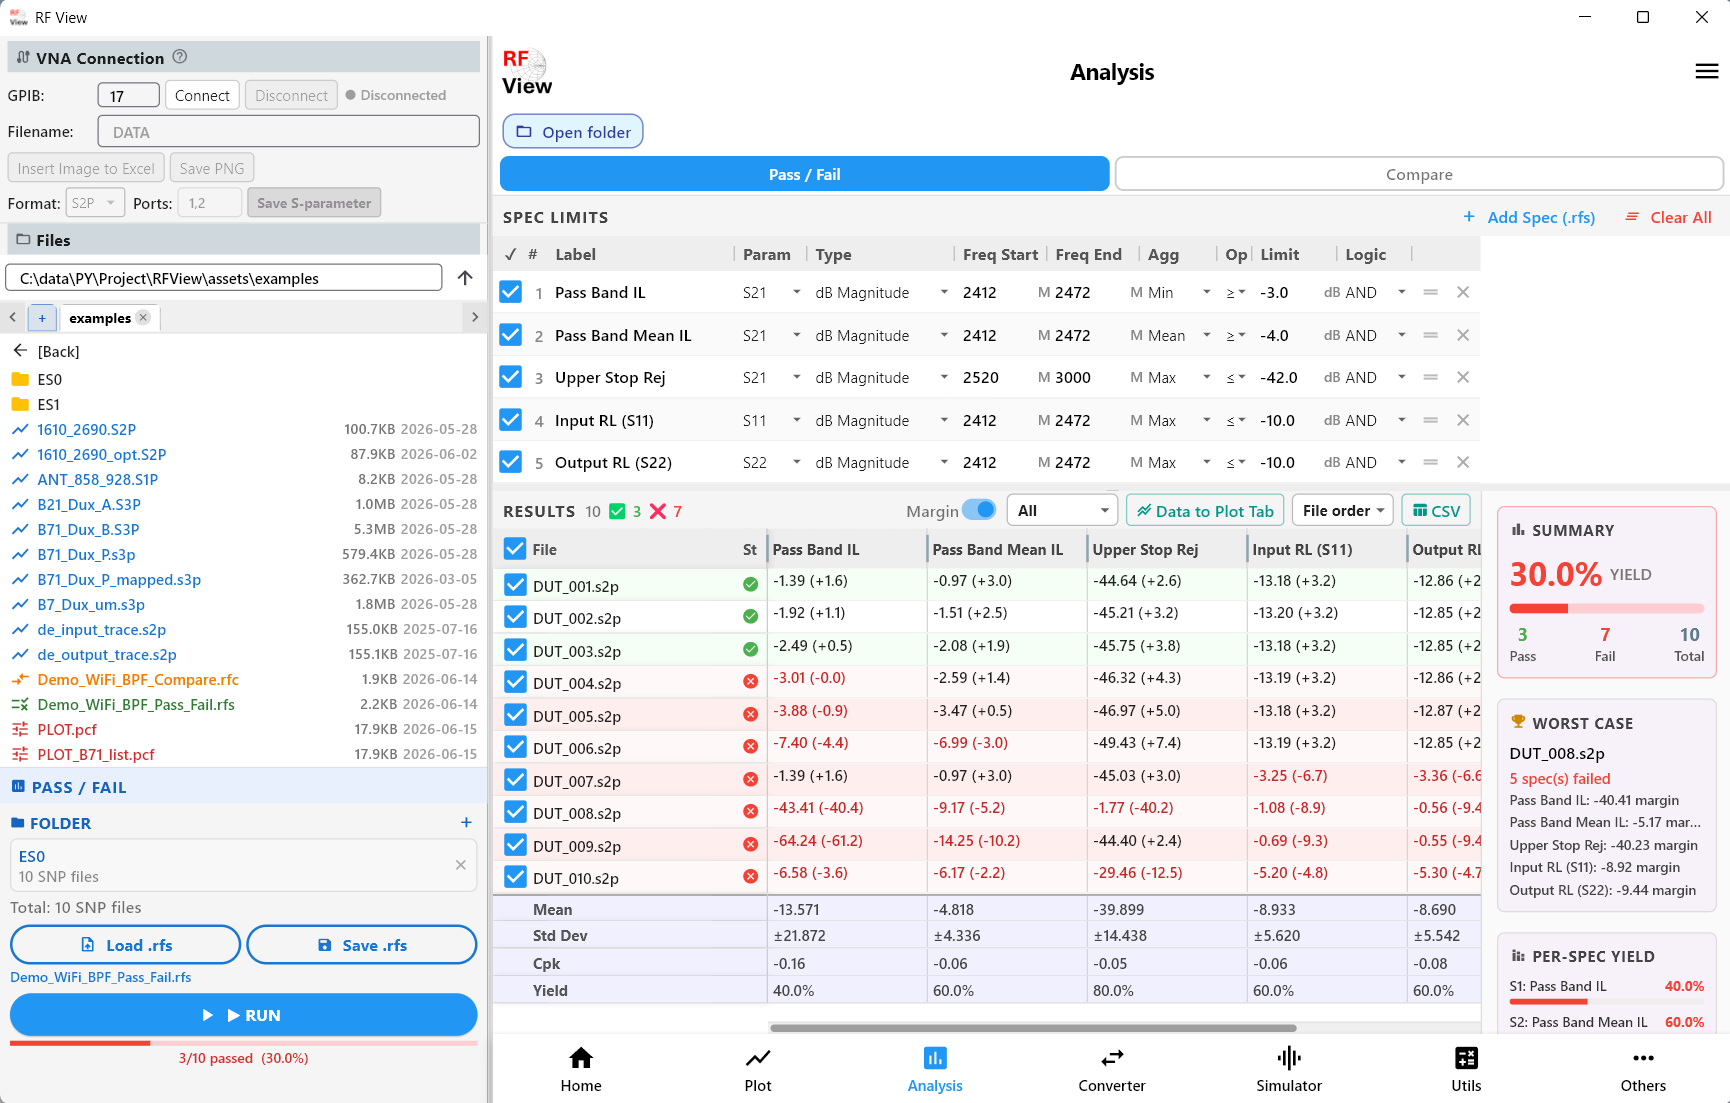Open the Others page

click(x=1643, y=1069)
